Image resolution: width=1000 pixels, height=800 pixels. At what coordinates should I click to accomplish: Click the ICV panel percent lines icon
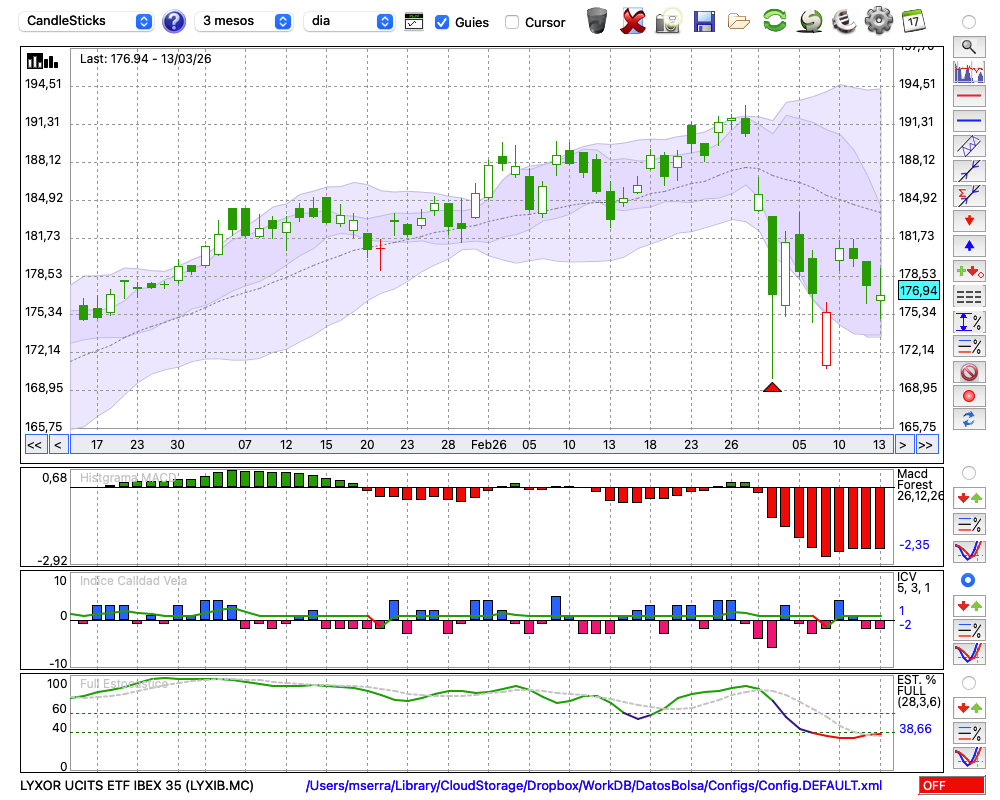[x=969, y=630]
